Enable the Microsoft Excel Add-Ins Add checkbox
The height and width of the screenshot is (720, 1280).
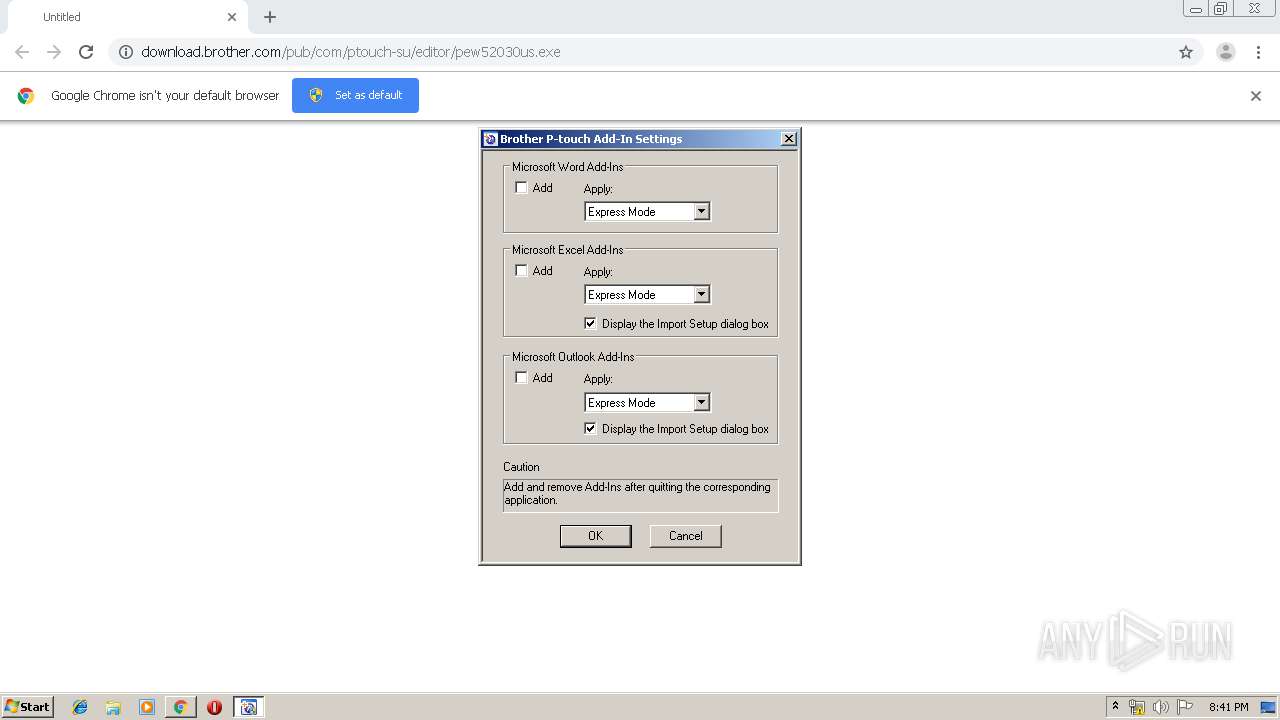(521, 270)
